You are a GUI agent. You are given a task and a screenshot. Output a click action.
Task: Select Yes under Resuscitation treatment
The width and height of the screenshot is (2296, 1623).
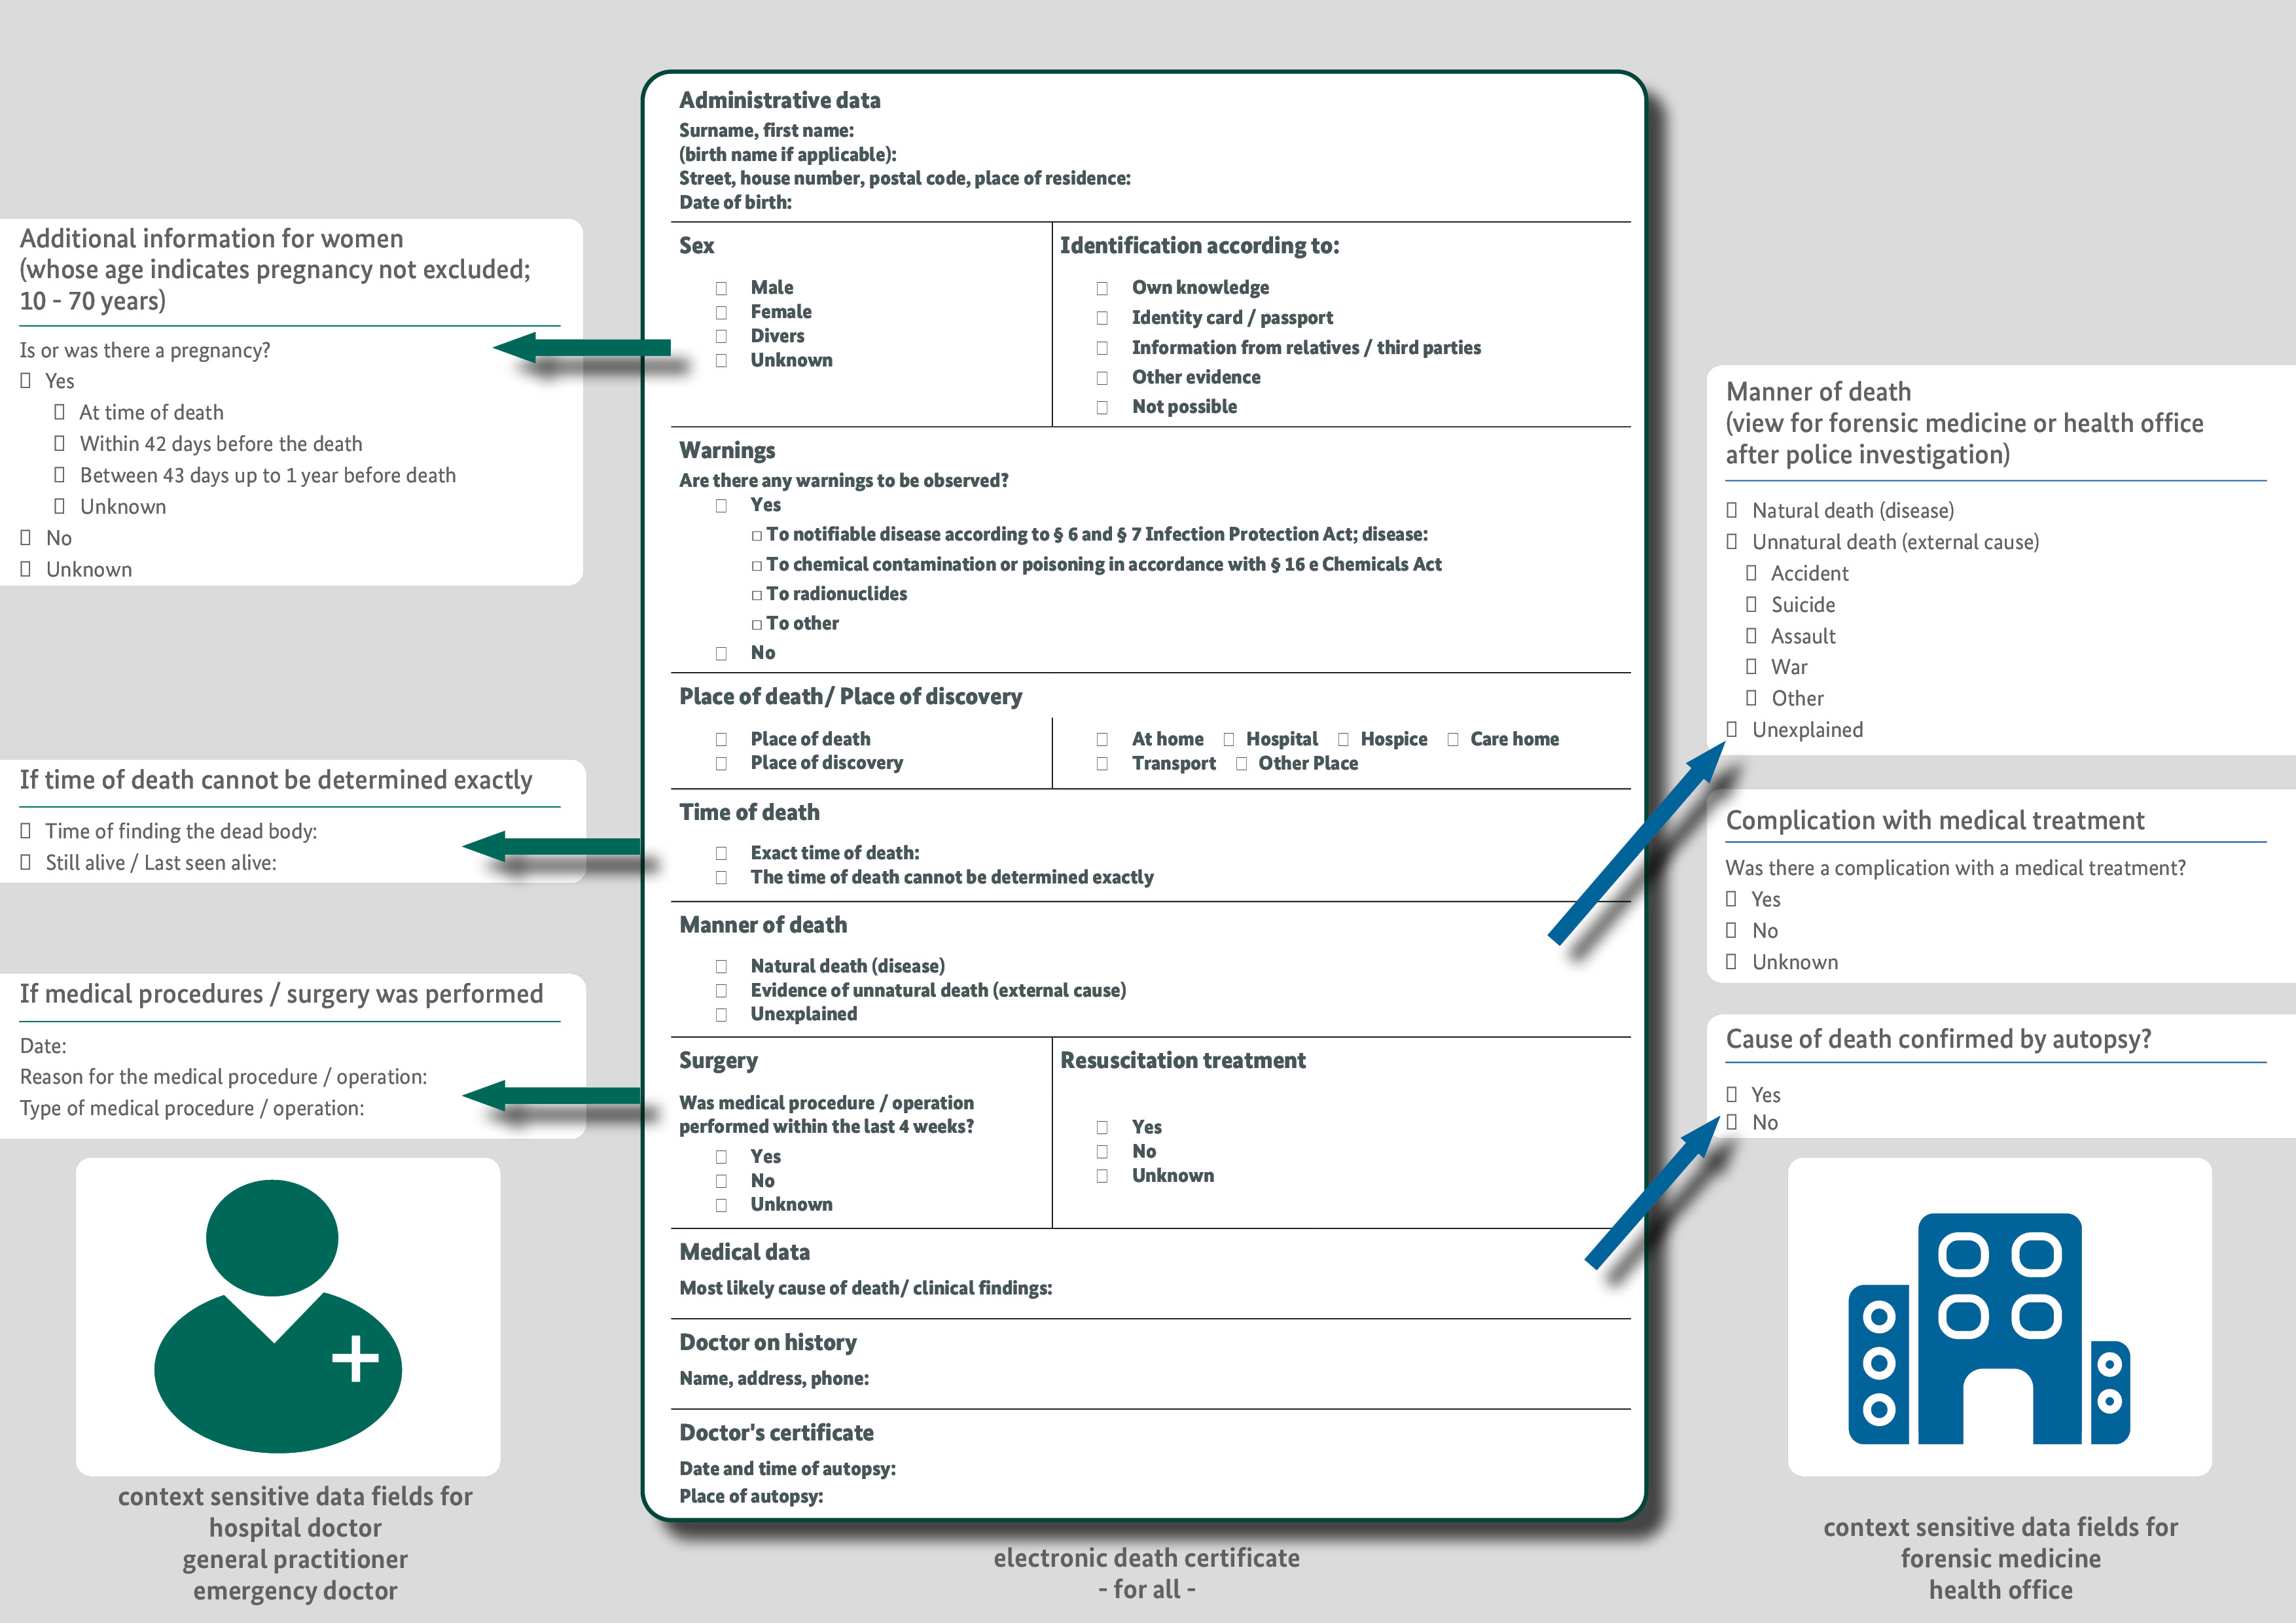coord(1102,1127)
